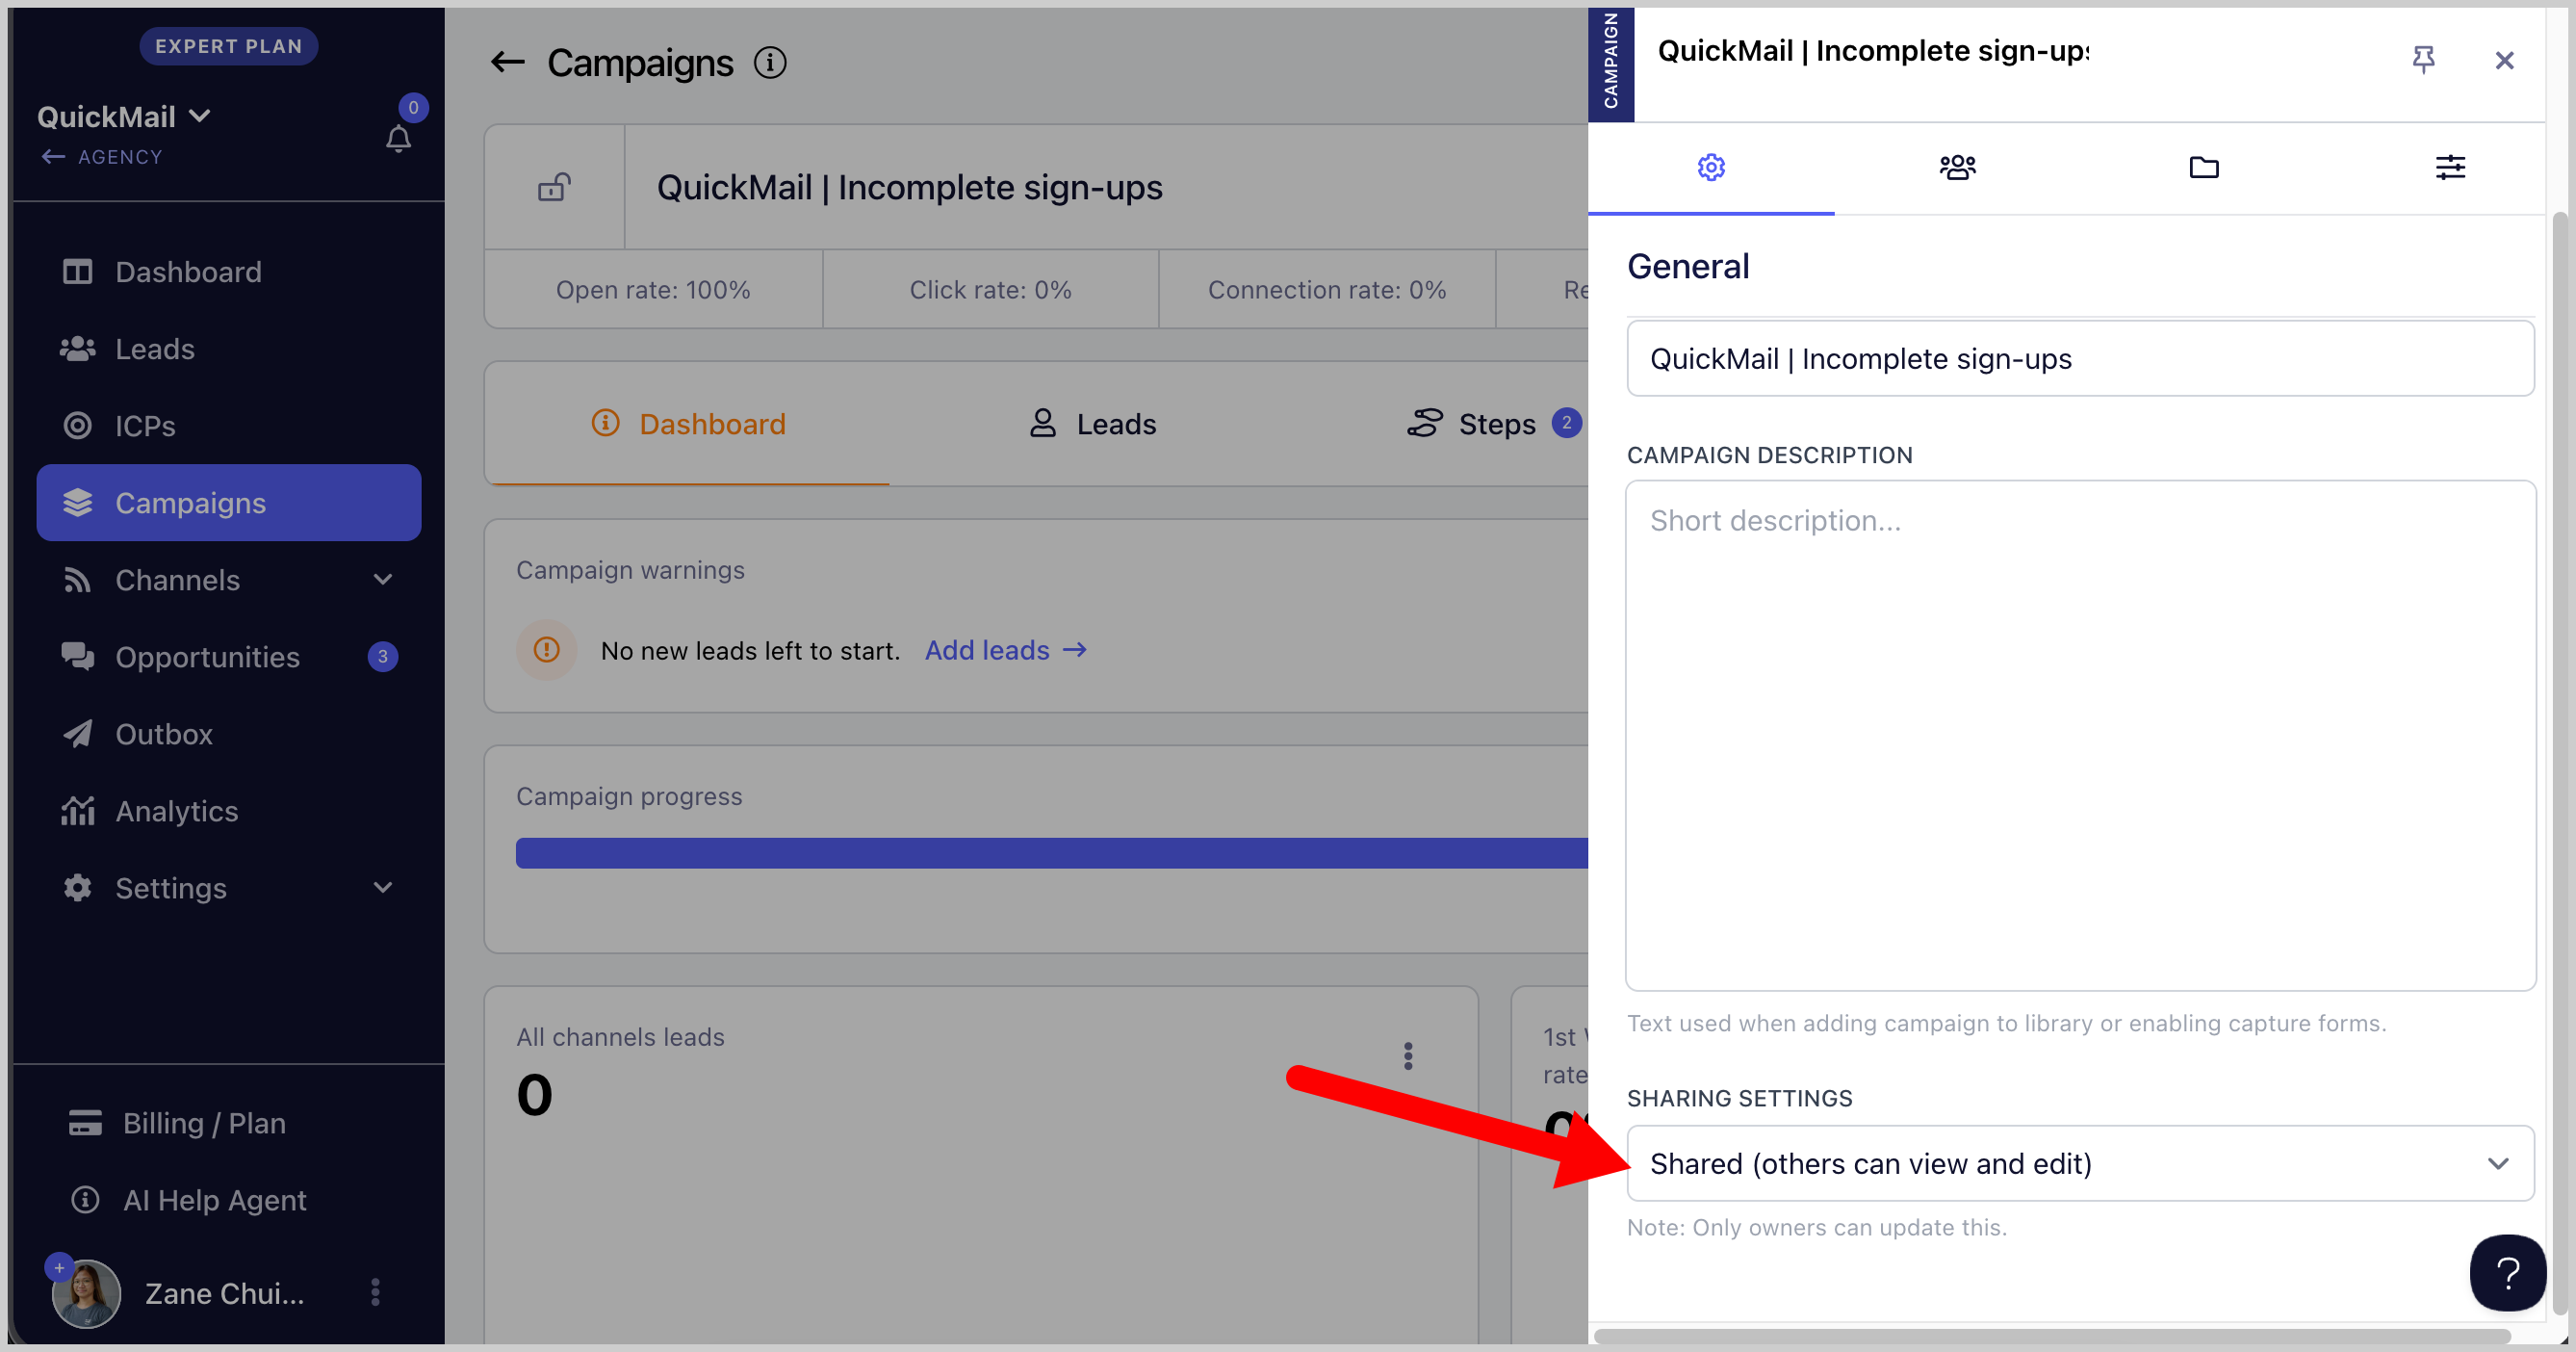Open the Zane Chui user options menu

(x=375, y=1292)
